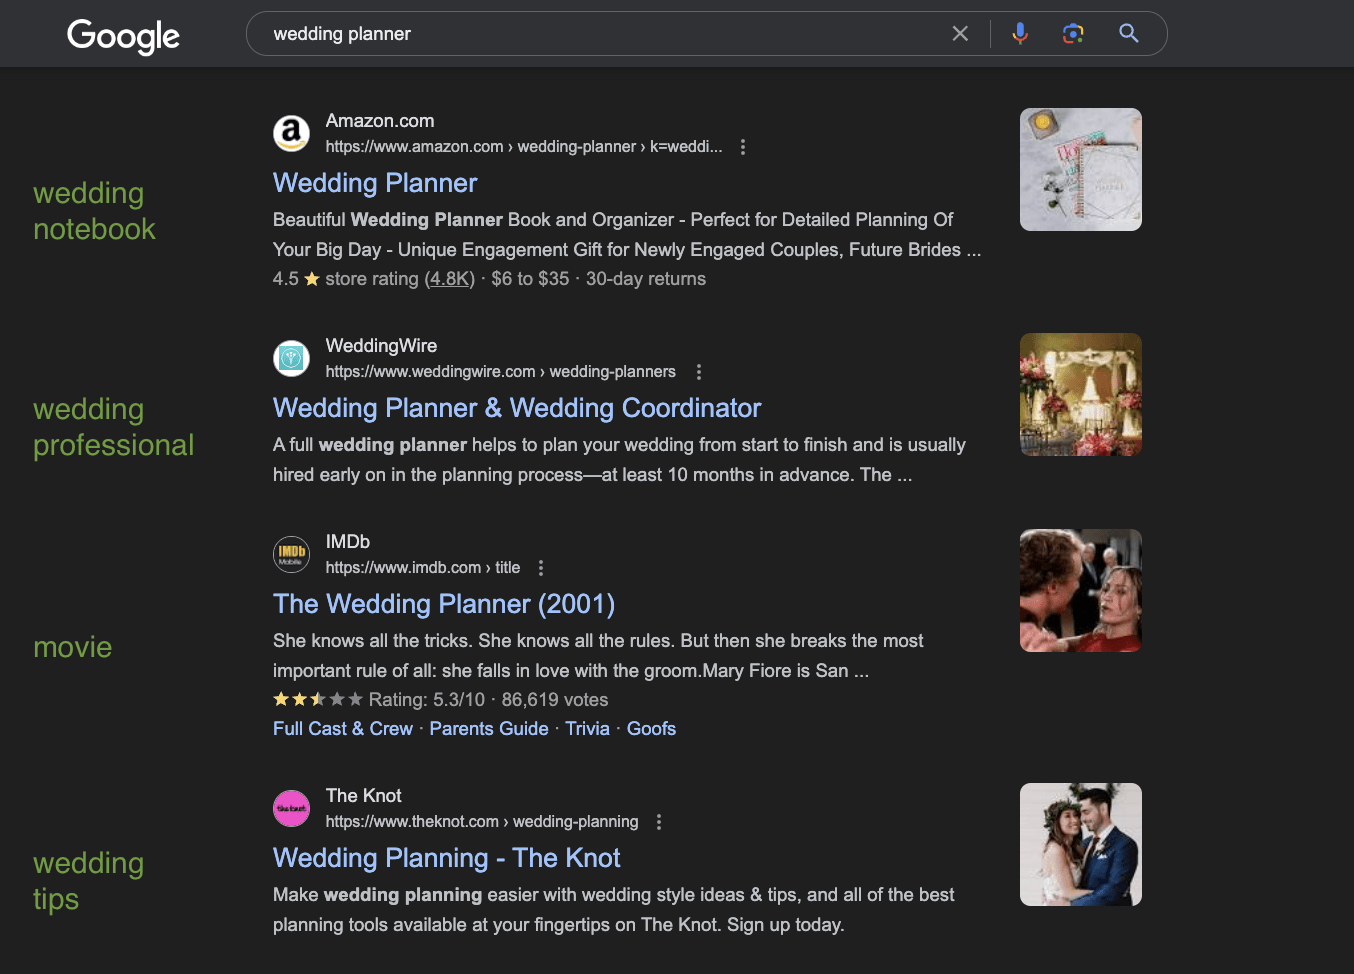The height and width of the screenshot is (974, 1354).
Task: Click the Amazon.com site name
Action: [x=380, y=121]
